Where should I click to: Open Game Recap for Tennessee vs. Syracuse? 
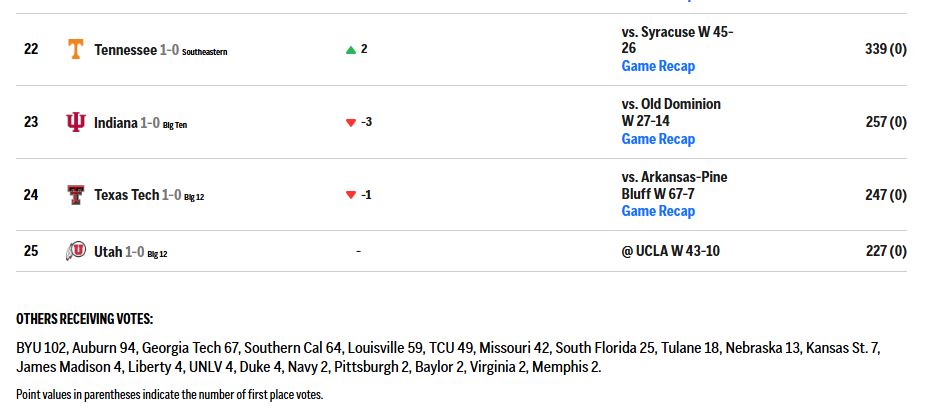[x=658, y=66]
